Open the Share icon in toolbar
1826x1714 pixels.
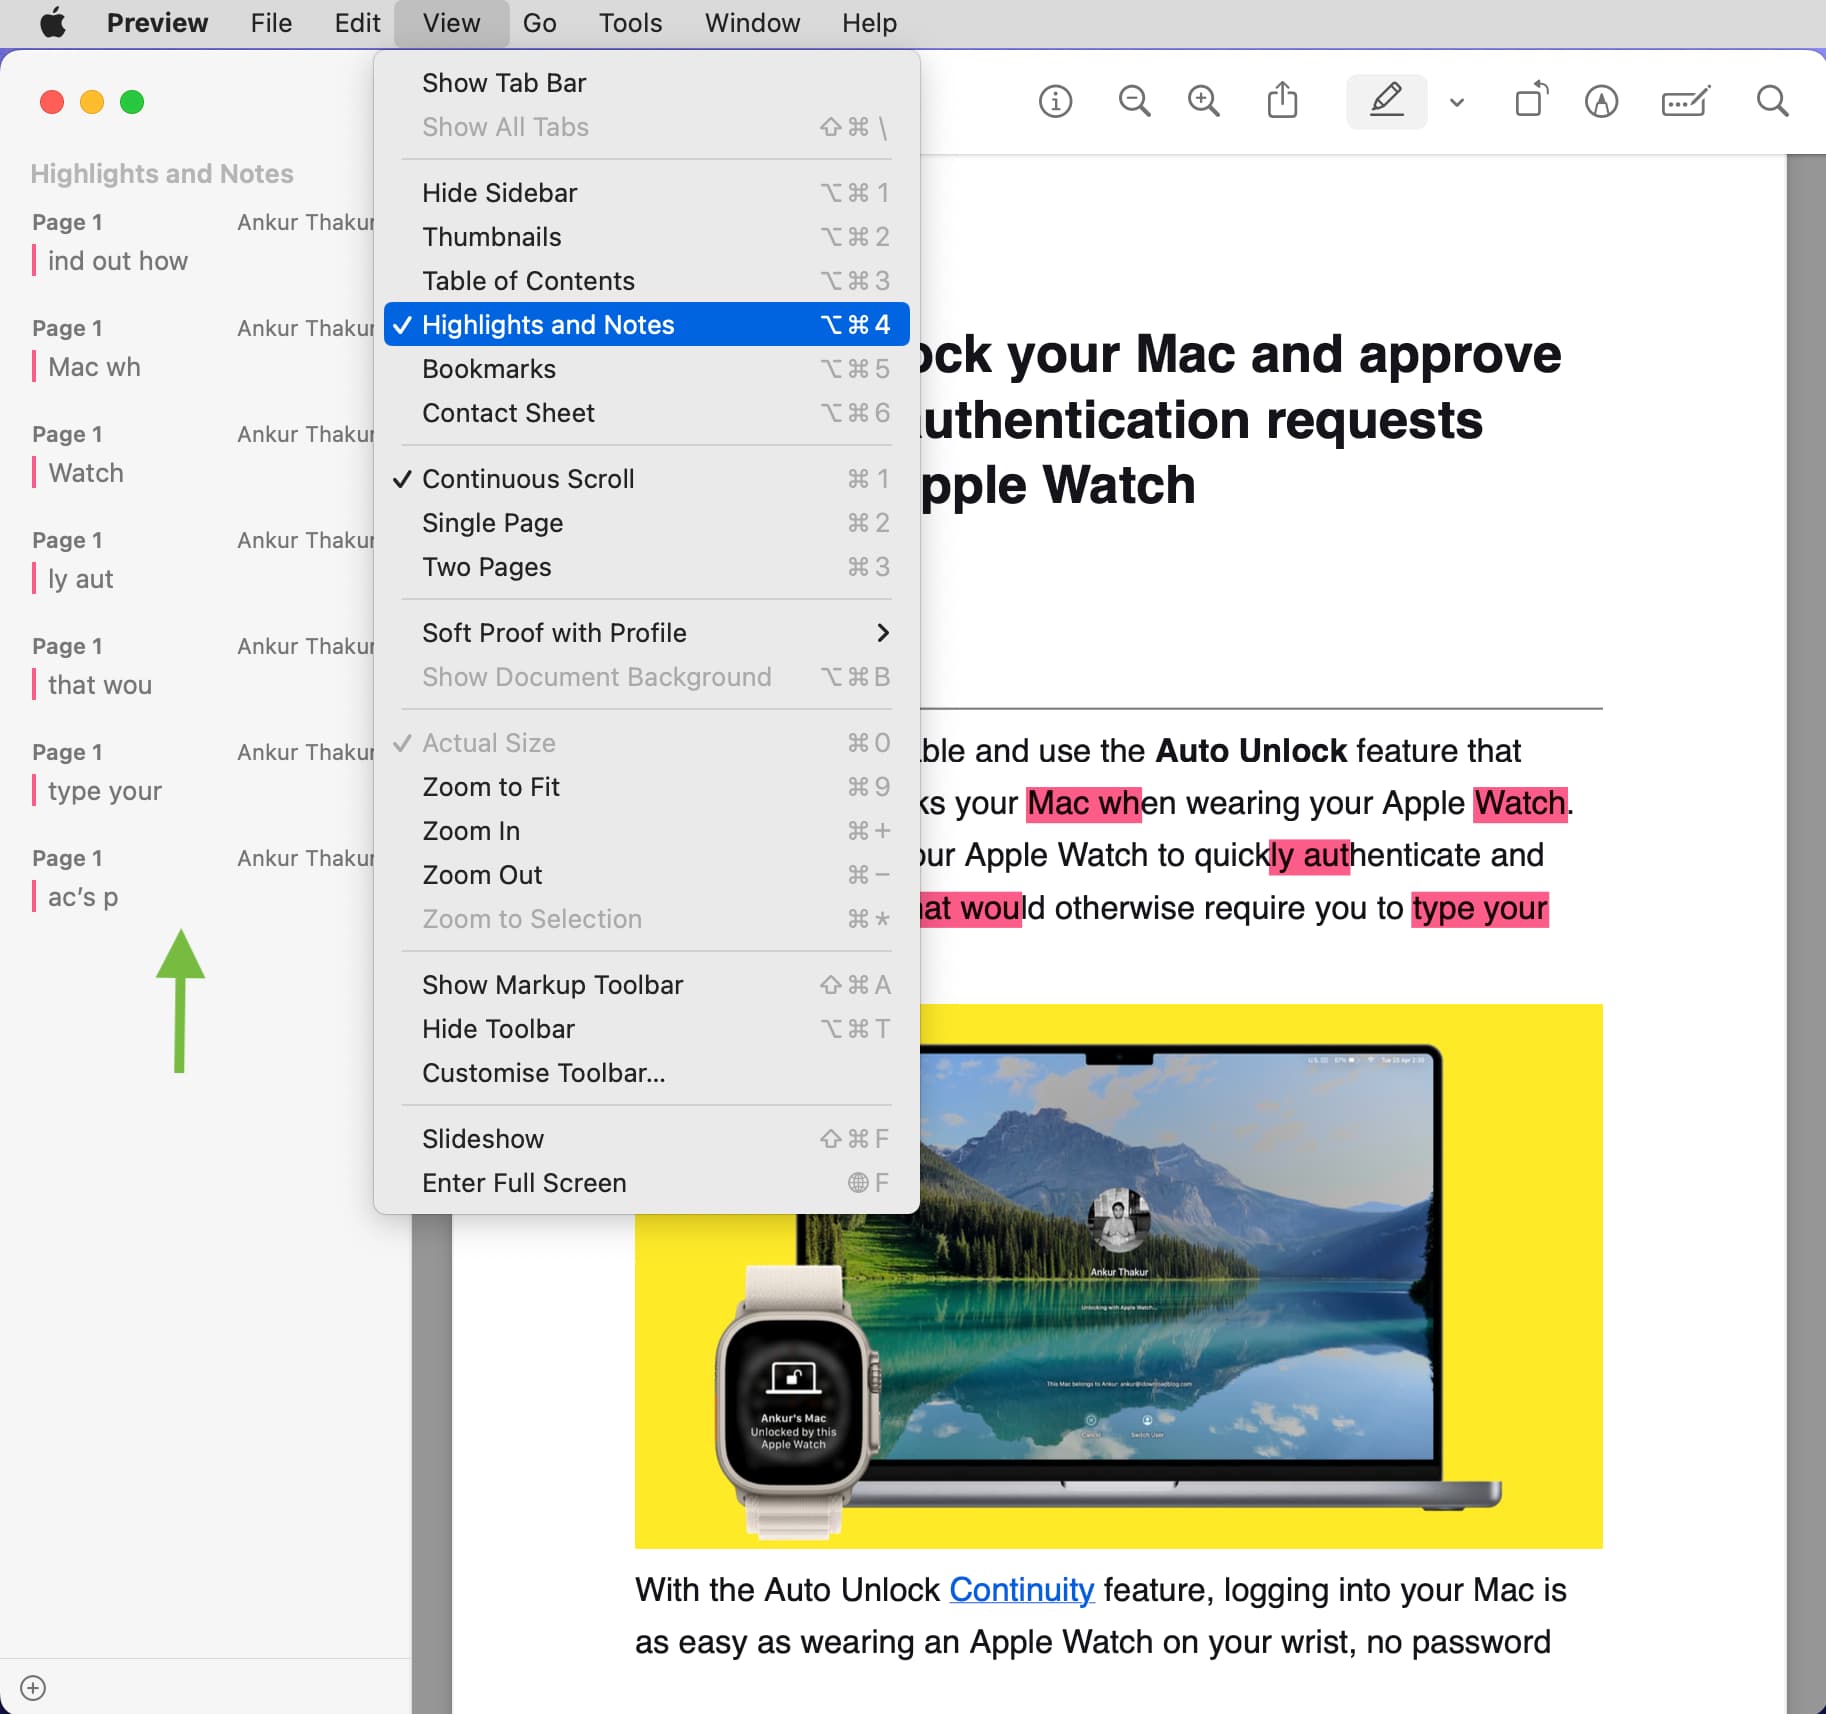1282,100
